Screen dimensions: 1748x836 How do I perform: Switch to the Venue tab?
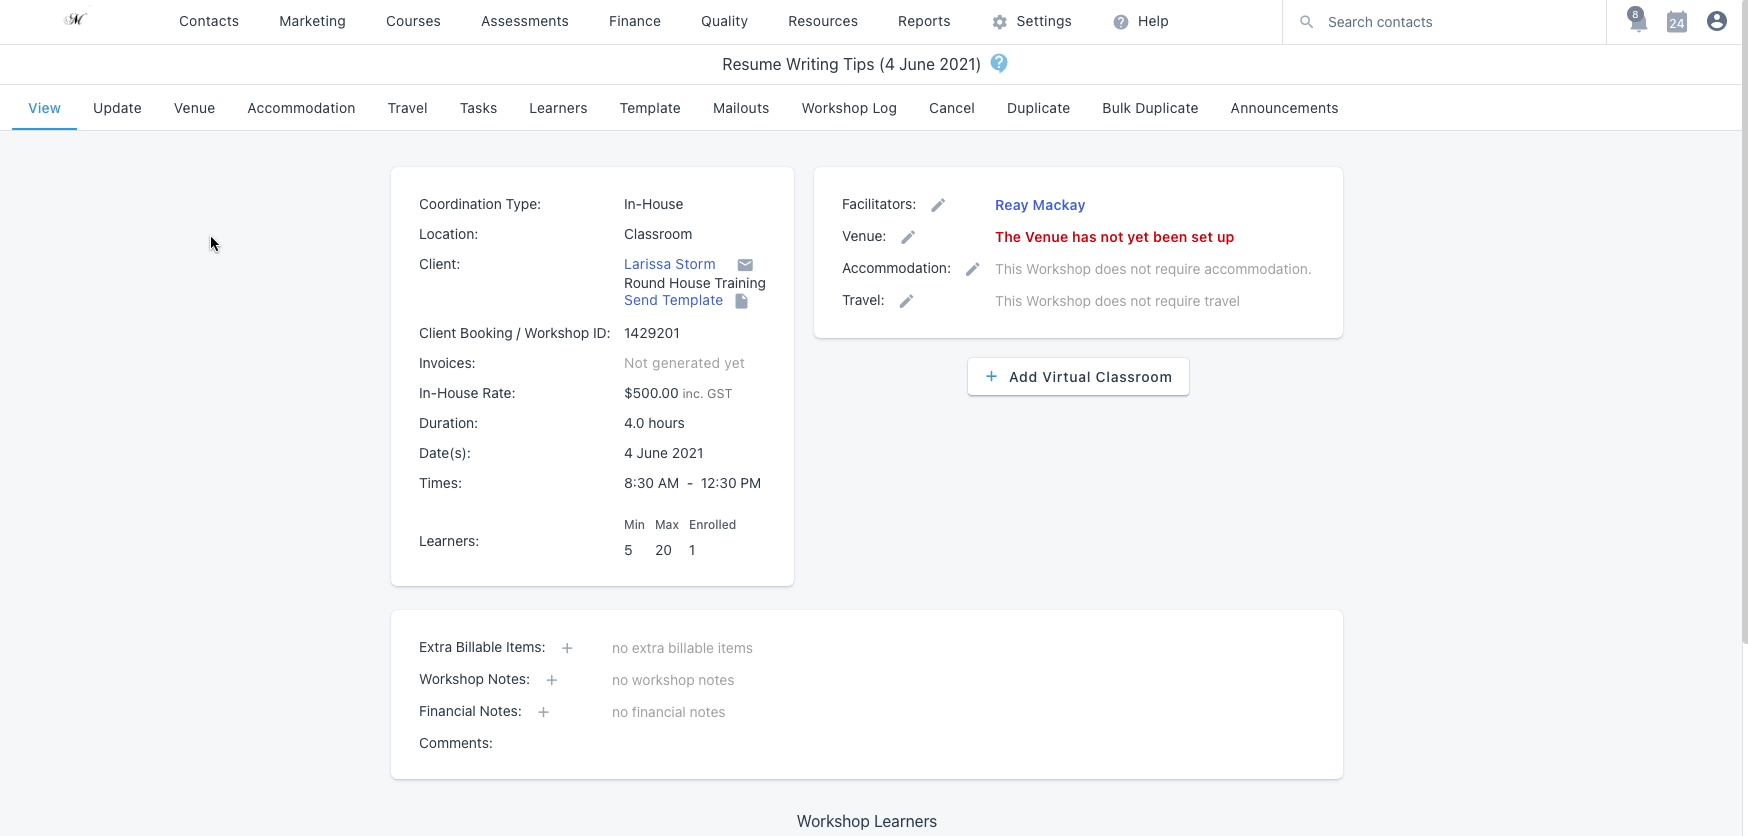194,108
